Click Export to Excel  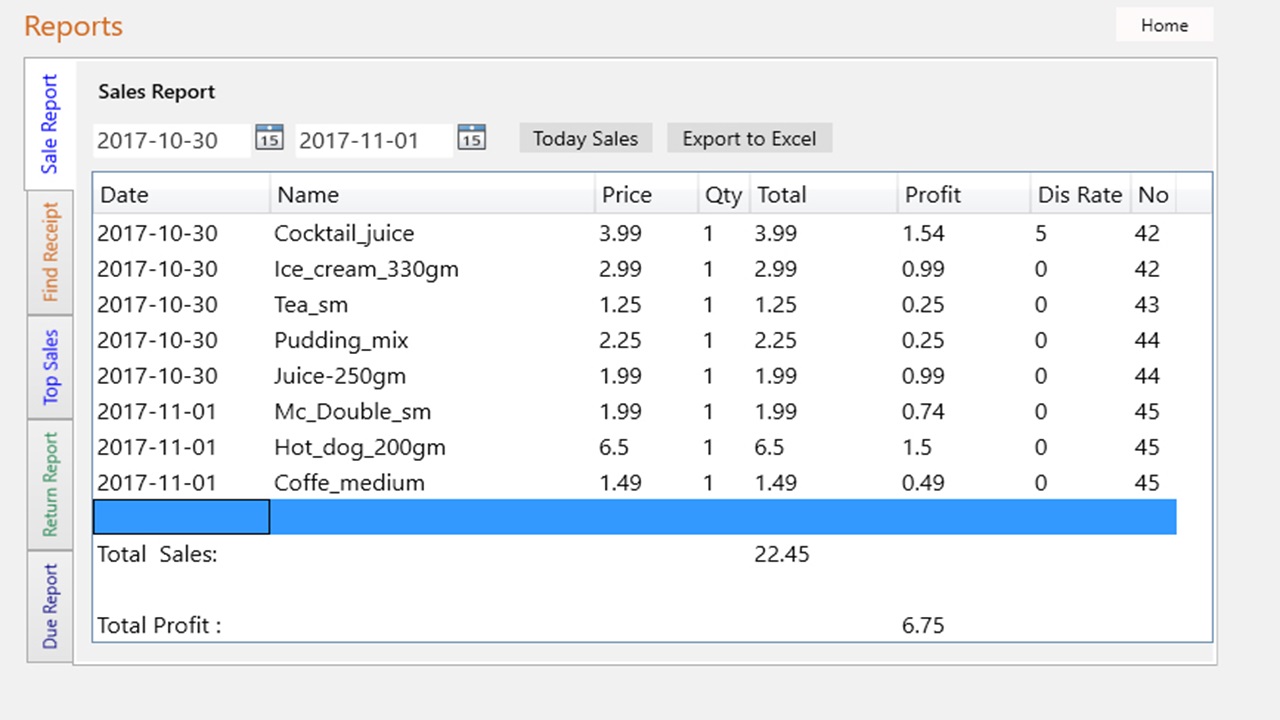click(749, 139)
